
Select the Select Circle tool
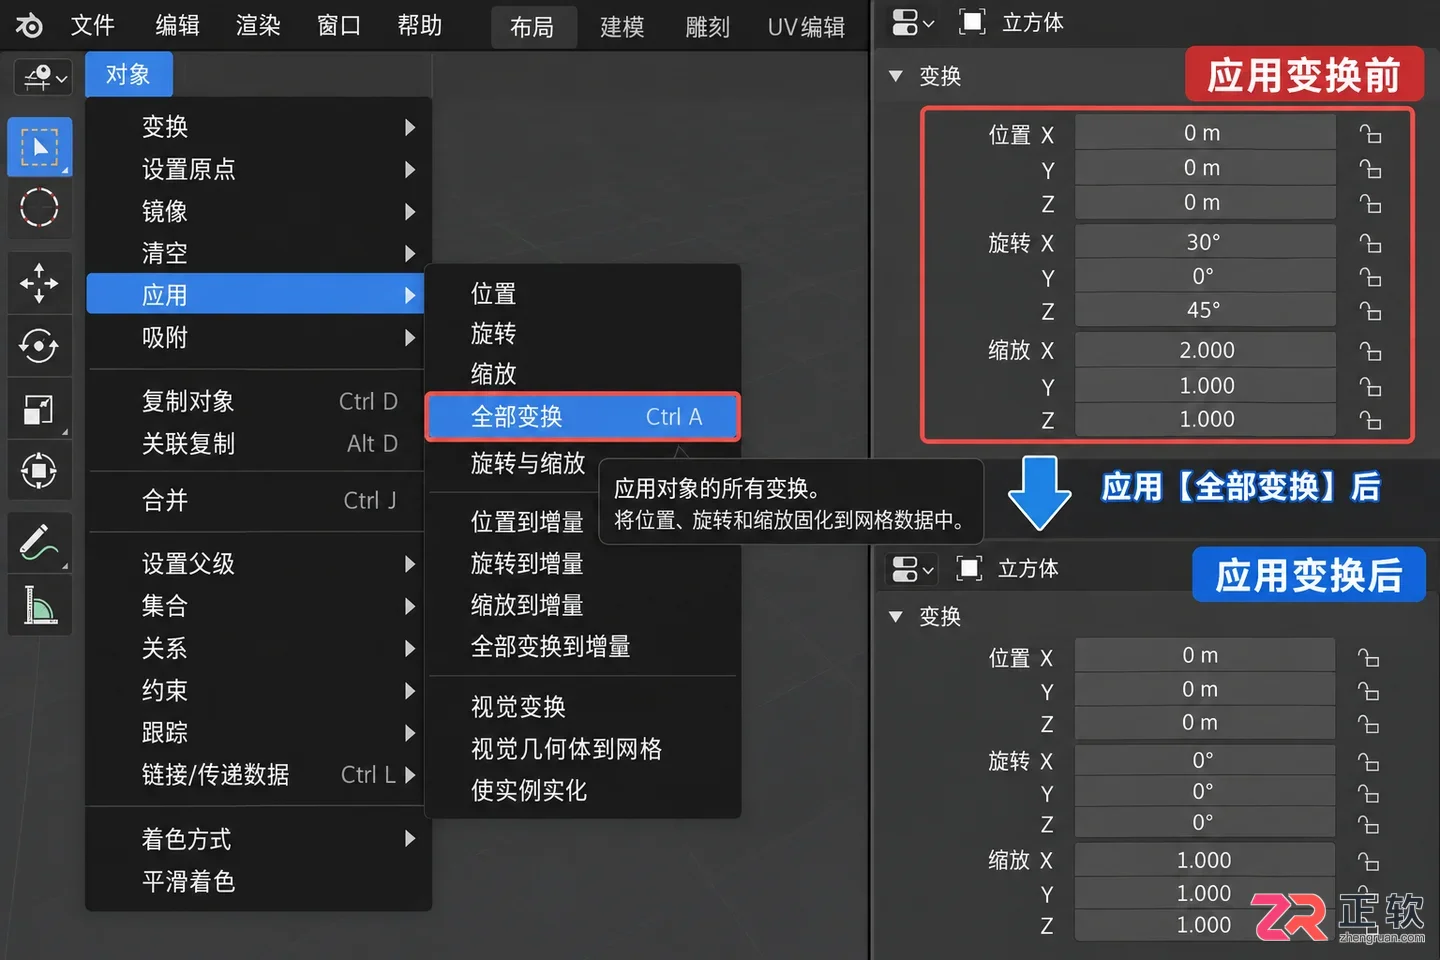(40, 208)
